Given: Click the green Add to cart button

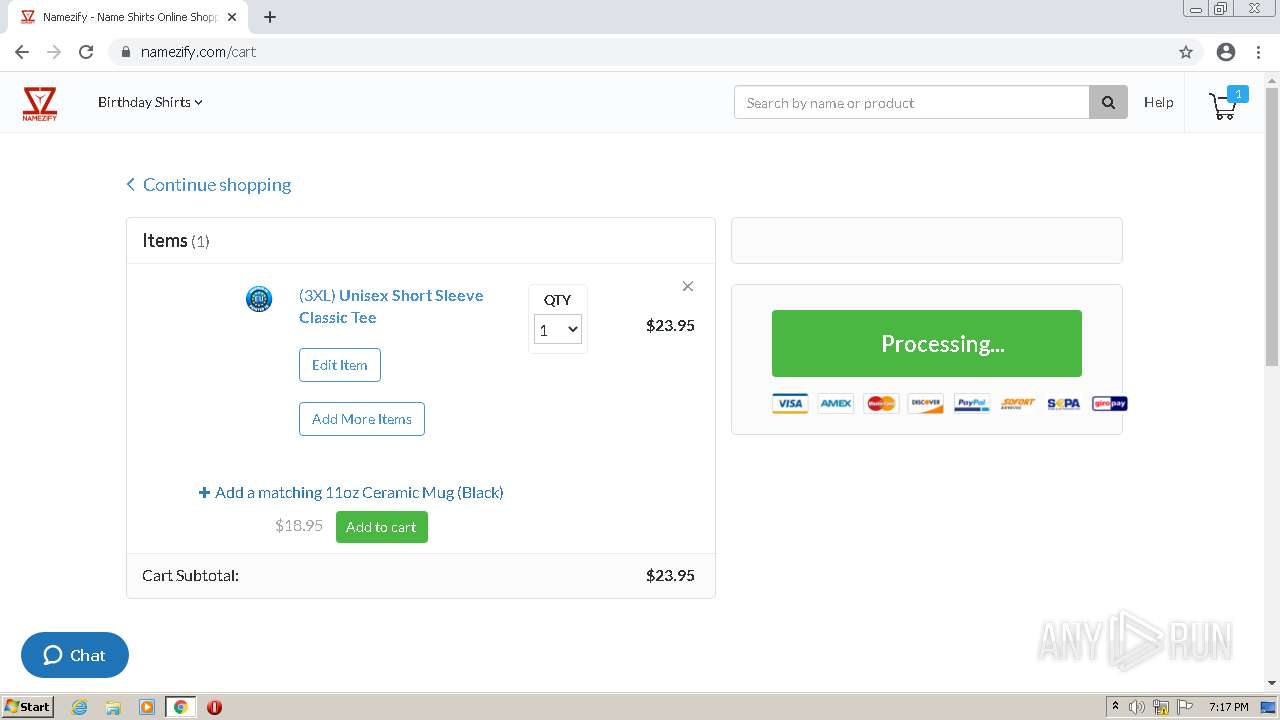Looking at the screenshot, I should (382, 527).
